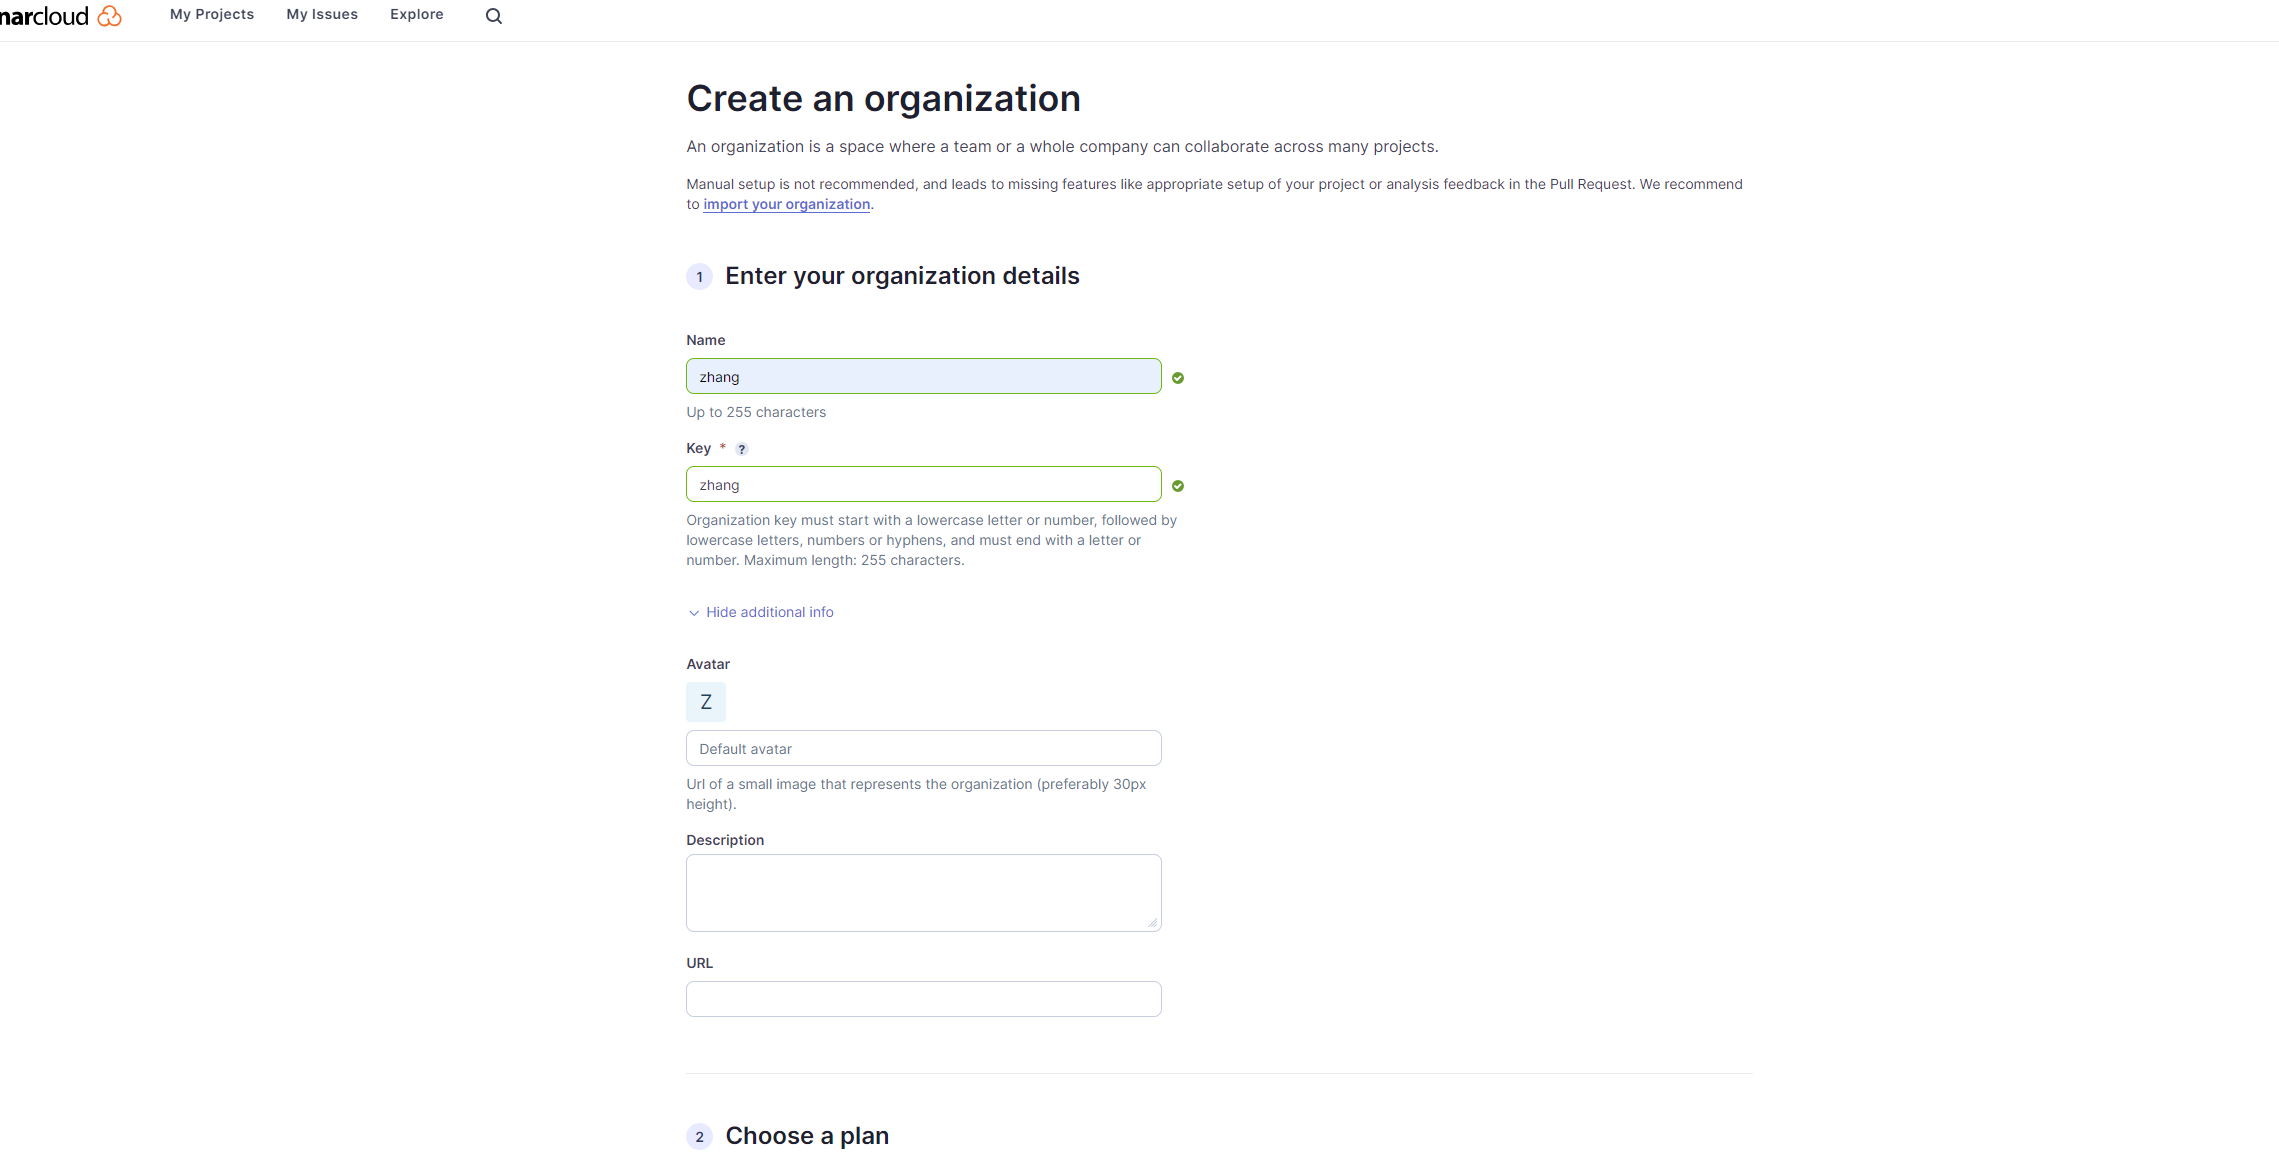Open the search magnifier icon
This screenshot has height=1164, width=2279.
point(494,16)
